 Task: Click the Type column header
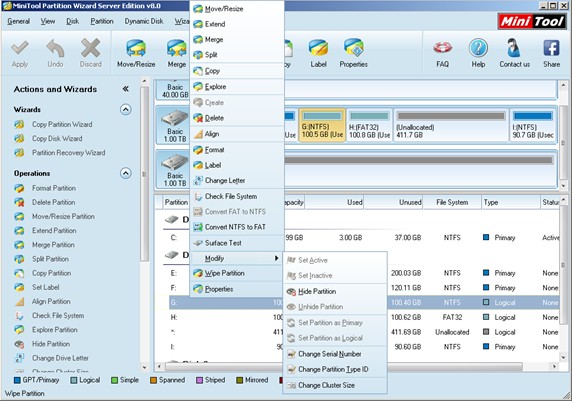[x=510, y=202]
